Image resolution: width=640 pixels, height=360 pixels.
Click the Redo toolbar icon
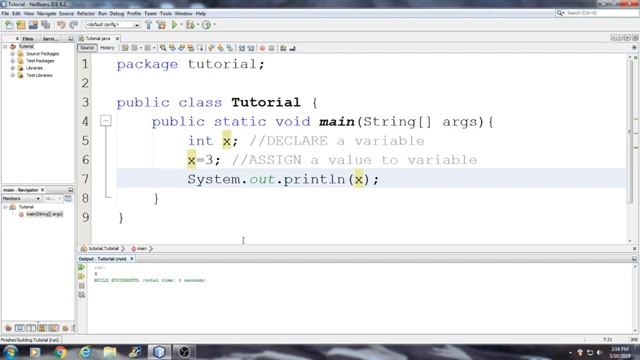[x=73, y=25]
